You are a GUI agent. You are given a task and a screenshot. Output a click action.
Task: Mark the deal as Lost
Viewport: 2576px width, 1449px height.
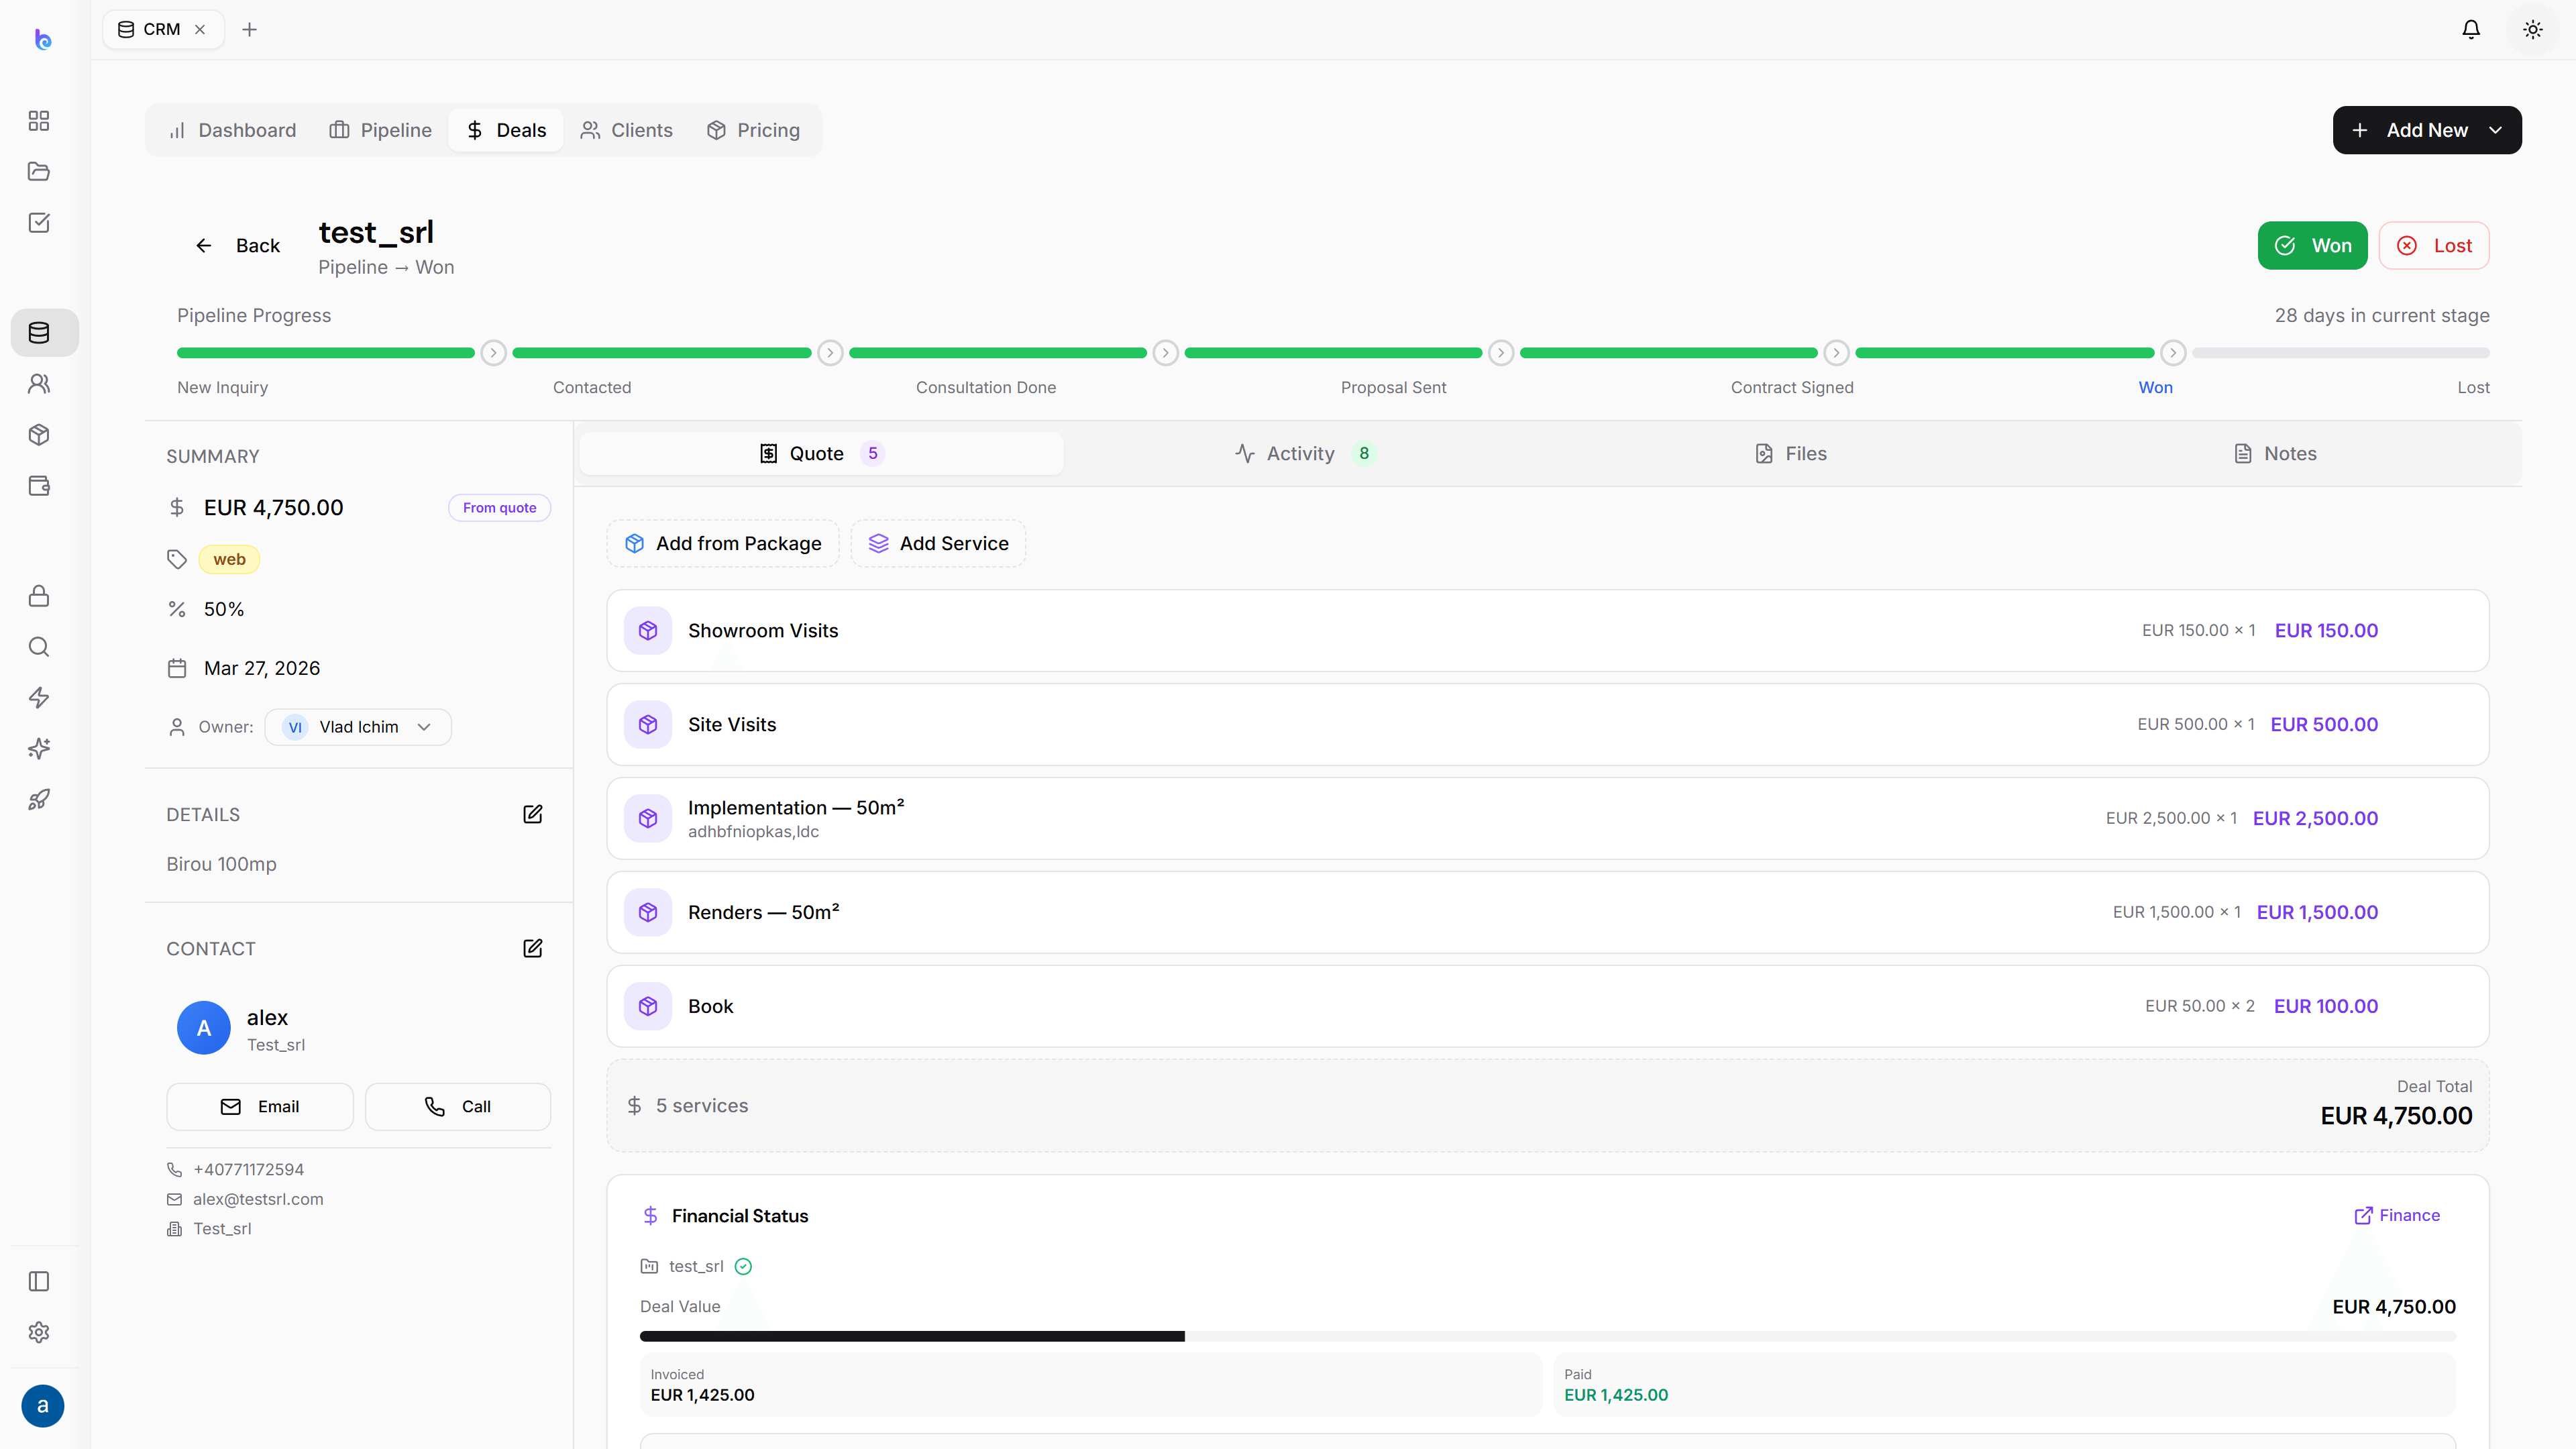click(x=2434, y=246)
